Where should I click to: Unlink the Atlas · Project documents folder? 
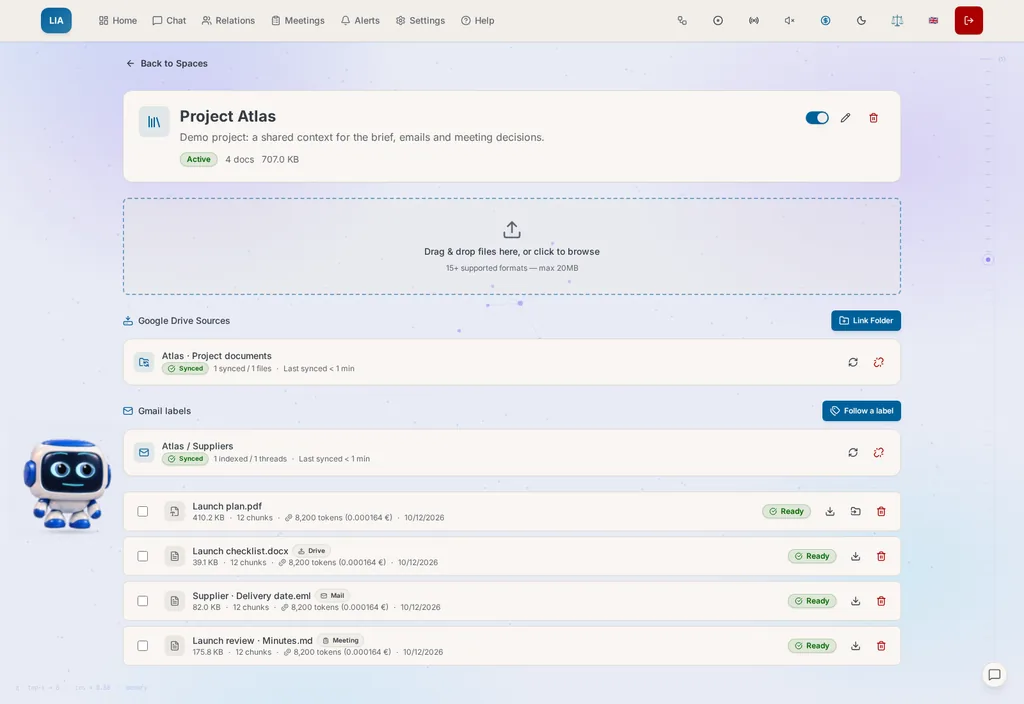tap(878, 362)
